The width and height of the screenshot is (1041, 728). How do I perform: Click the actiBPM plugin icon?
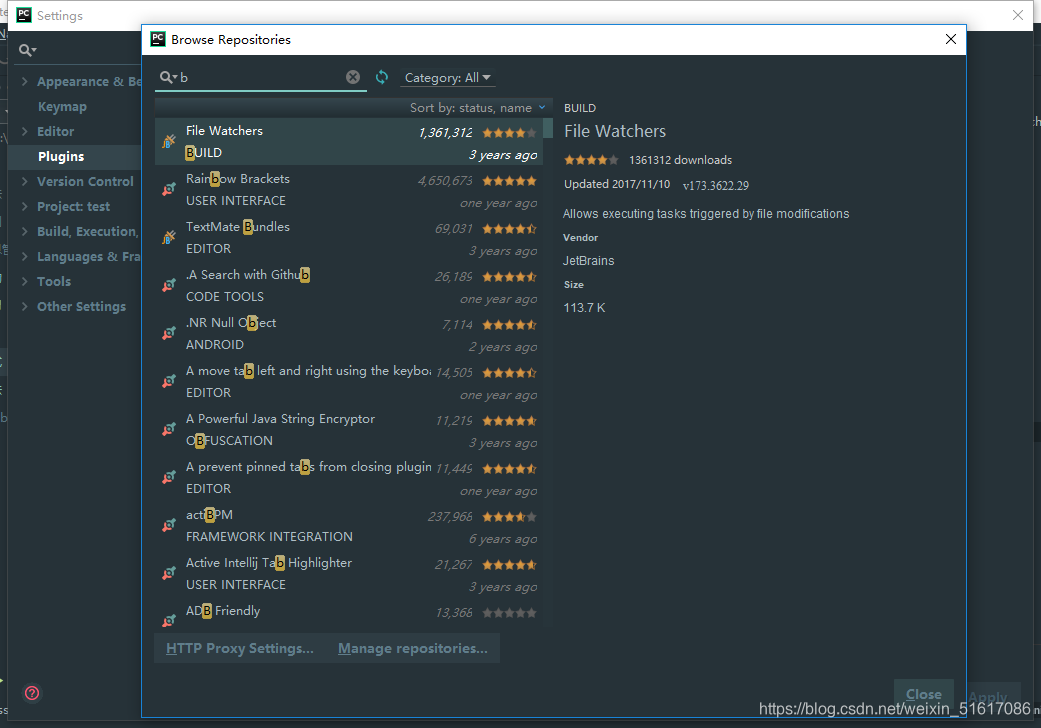tap(169, 526)
